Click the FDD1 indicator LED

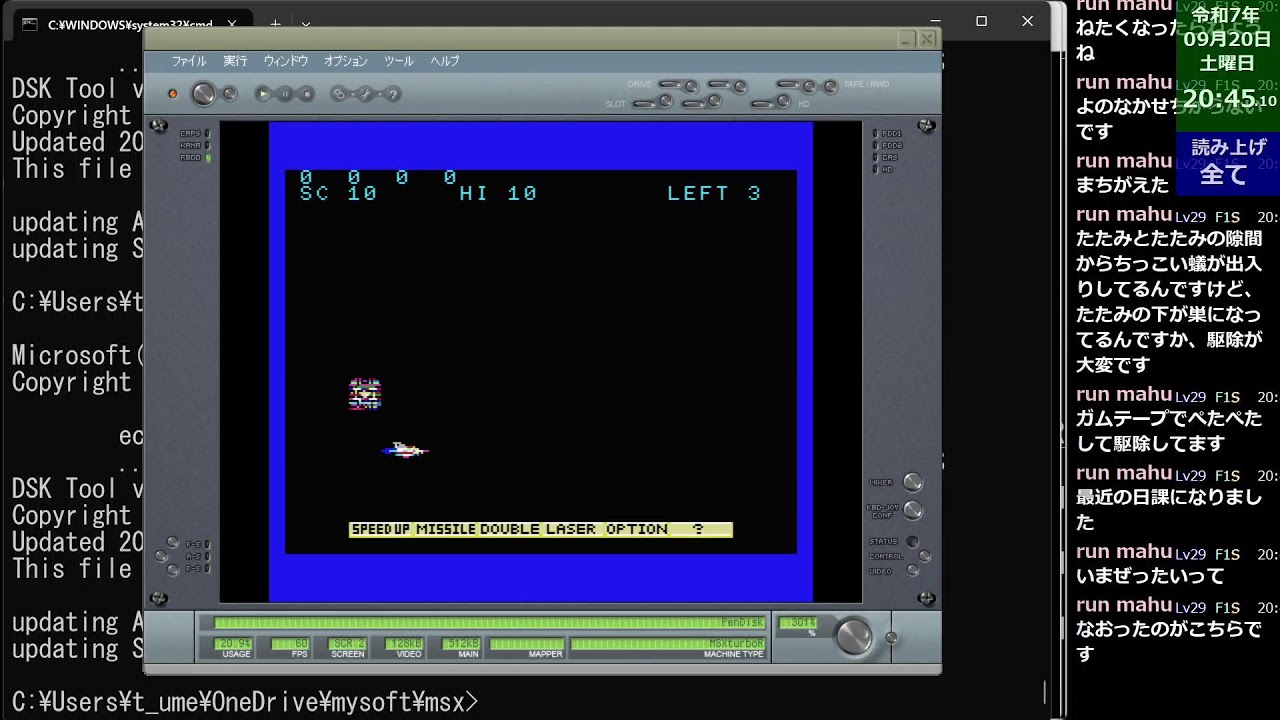coord(874,133)
